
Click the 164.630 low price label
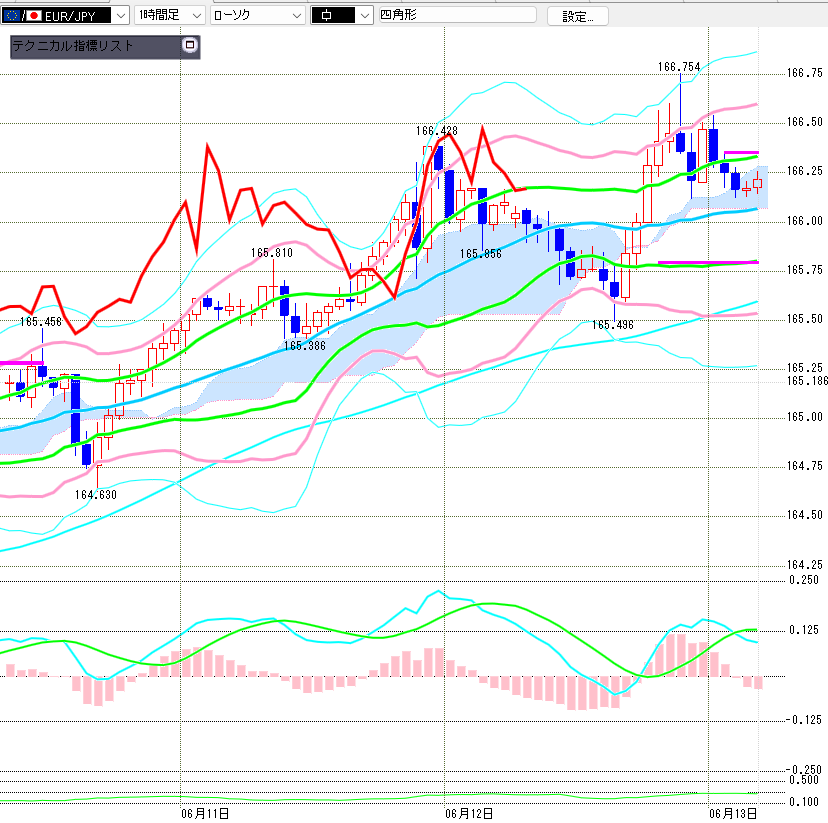(96, 495)
